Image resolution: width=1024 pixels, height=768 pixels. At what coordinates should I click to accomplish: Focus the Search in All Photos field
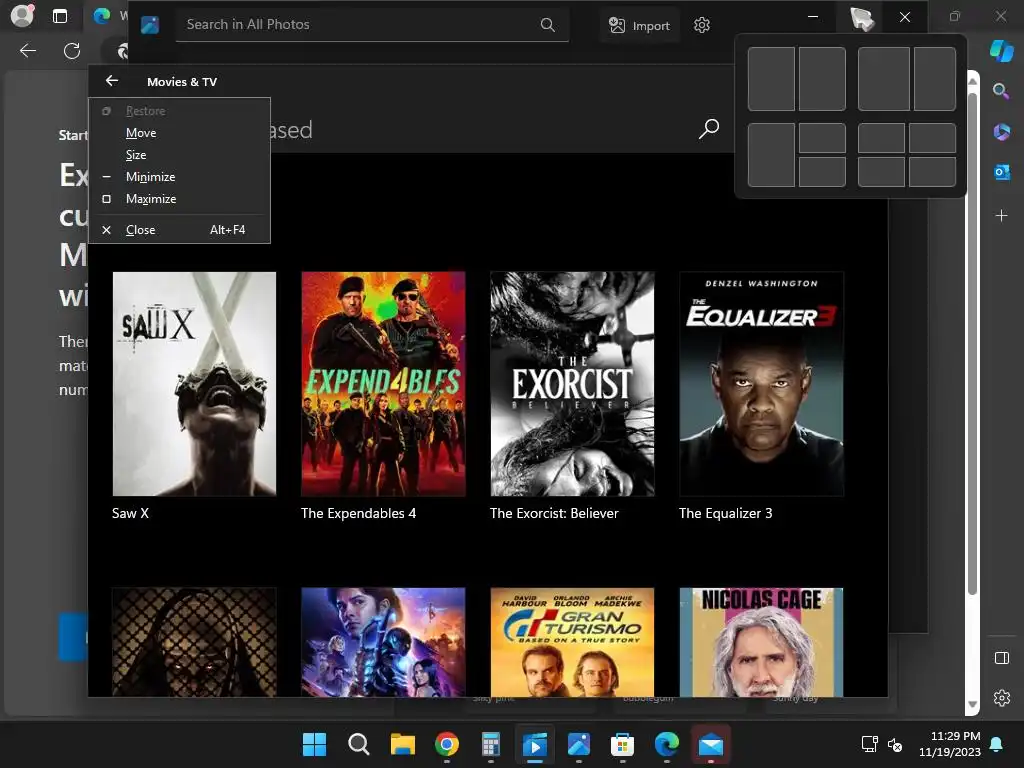(372, 25)
